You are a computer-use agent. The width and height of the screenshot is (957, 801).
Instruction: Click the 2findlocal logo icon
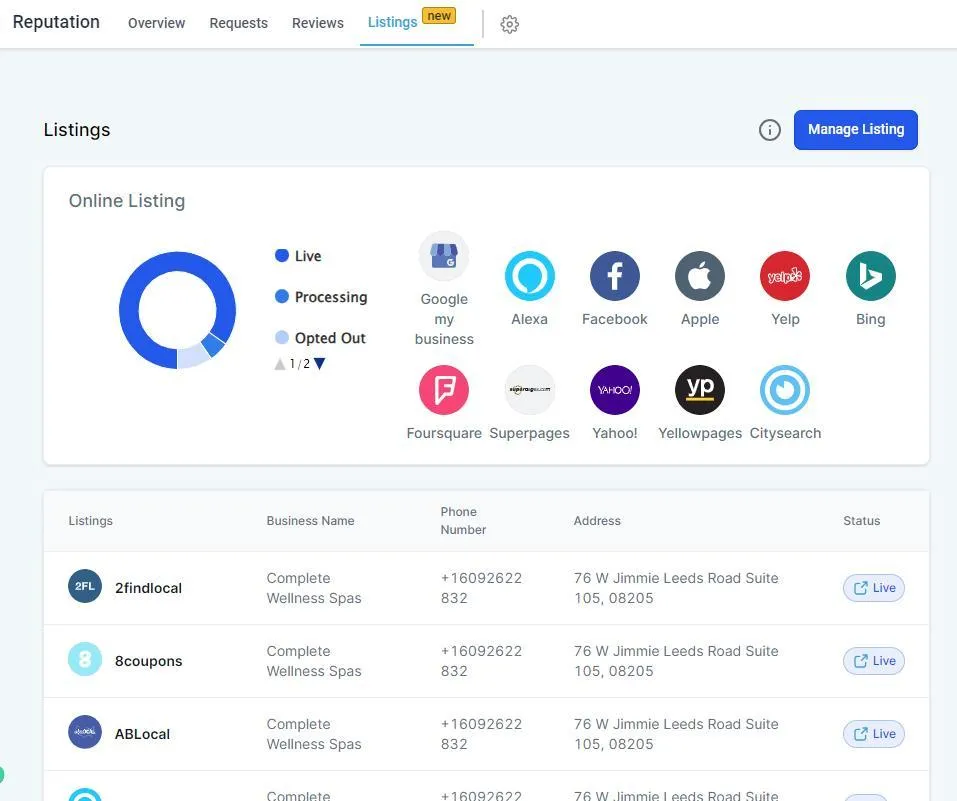click(x=85, y=586)
